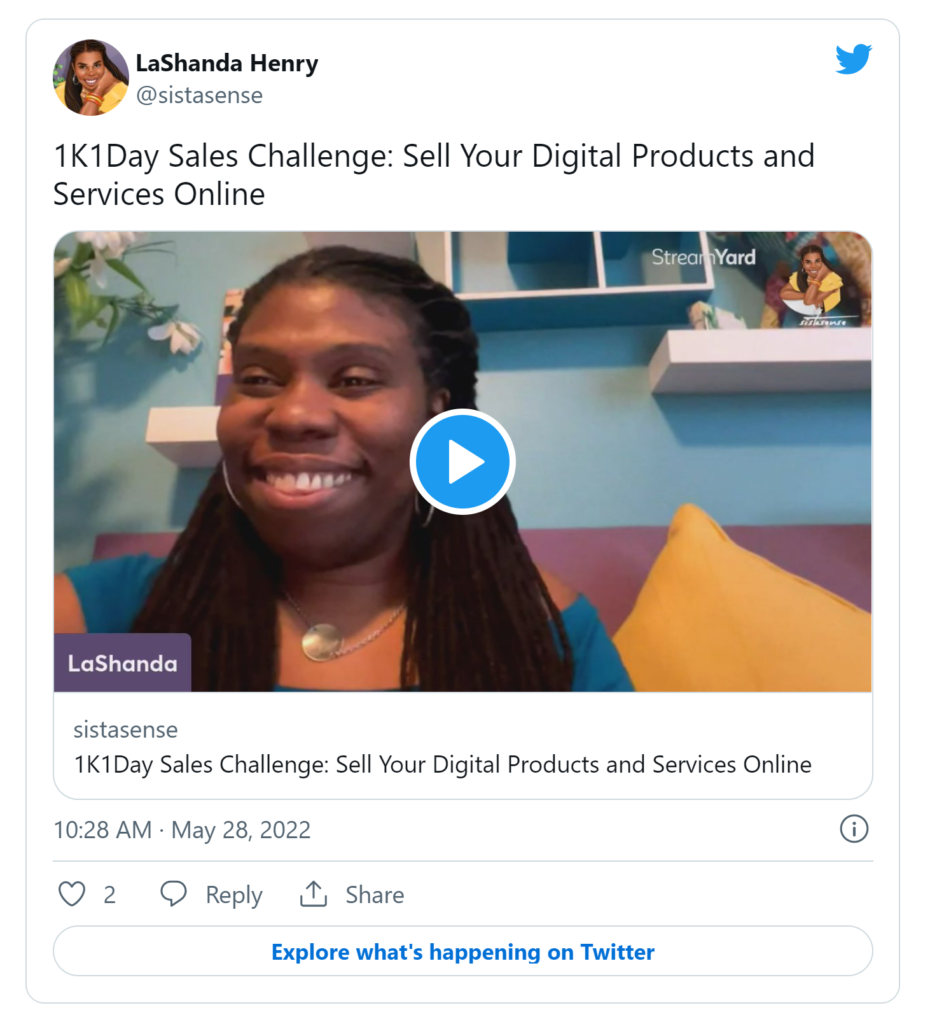937x1024 pixels.
Task: Click the likes count number 2
Action: 110,895
